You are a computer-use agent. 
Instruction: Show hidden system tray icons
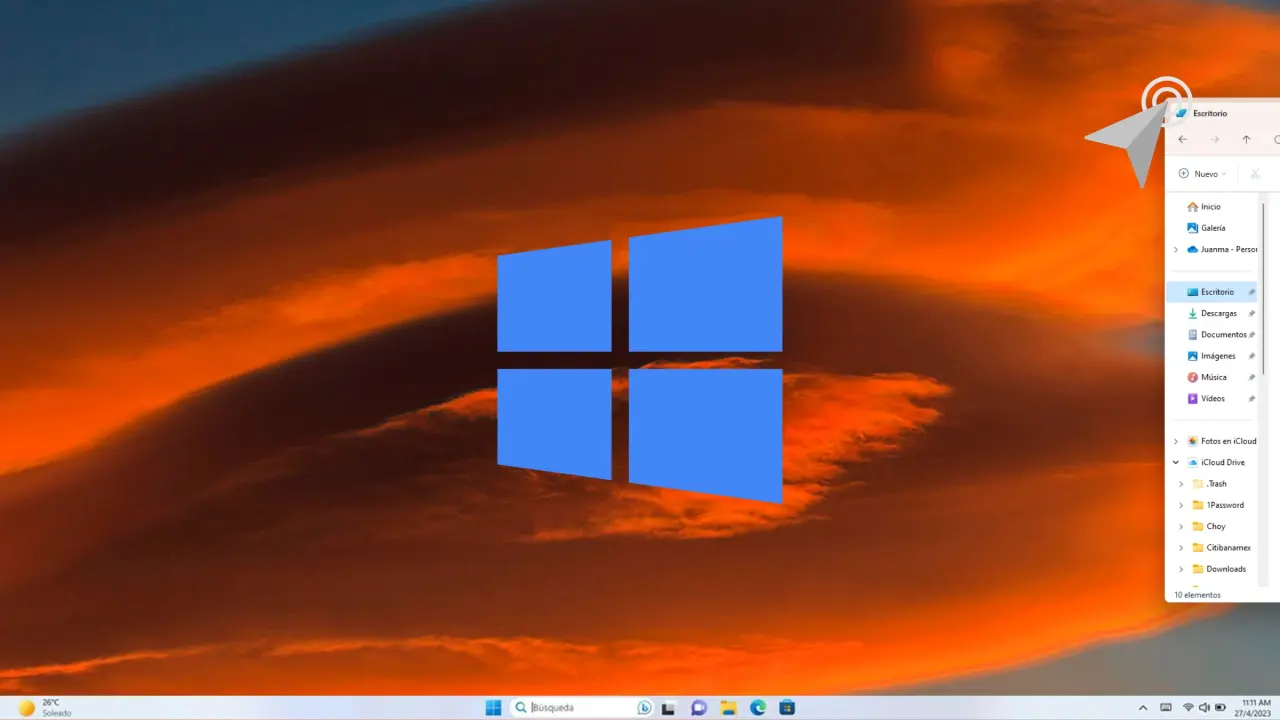point(1143,708)
